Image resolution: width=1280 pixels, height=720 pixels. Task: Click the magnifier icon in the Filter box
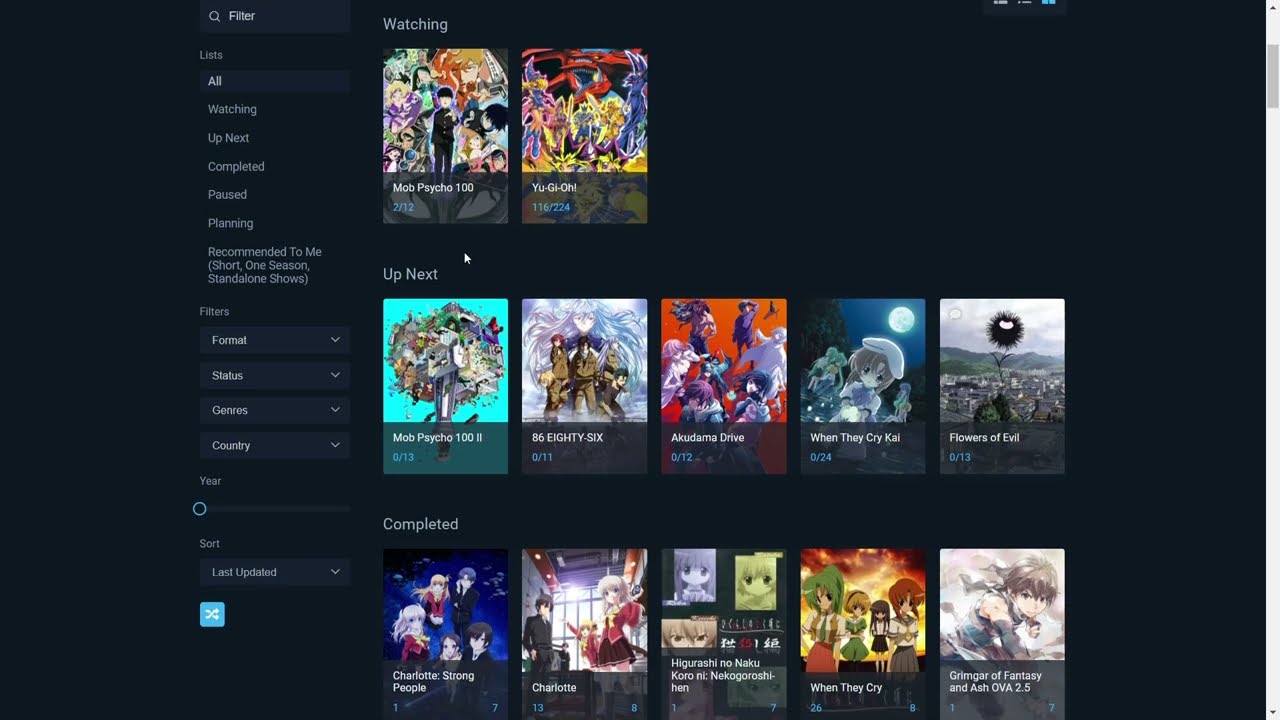[214, 16]
